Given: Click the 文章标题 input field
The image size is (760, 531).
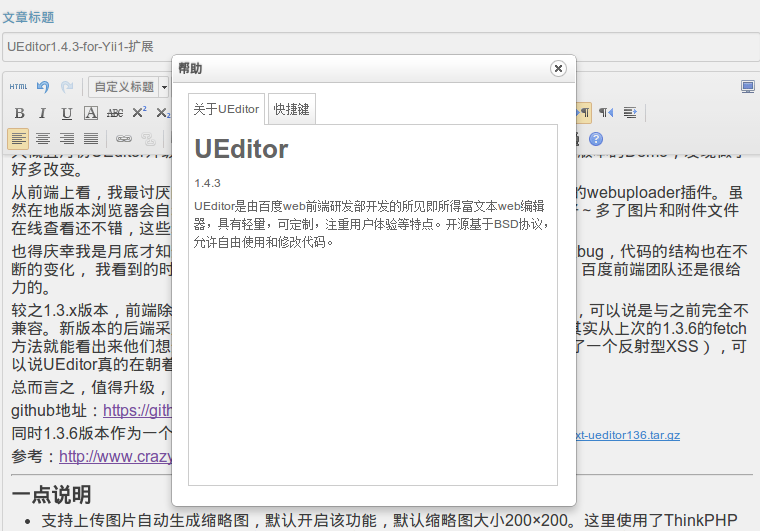Looking at the screenshot, I should click(x=380, y=47).
